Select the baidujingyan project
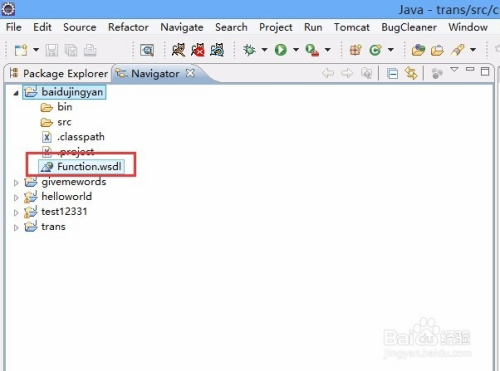The image size is (500, 371). 64,92
